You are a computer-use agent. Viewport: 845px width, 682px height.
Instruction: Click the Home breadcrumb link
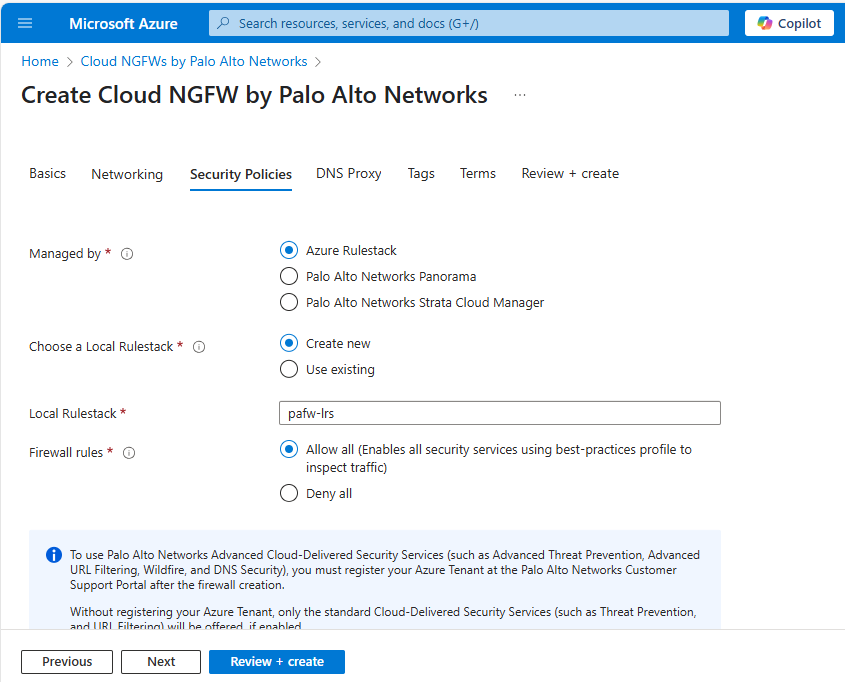[x=40, y=61]
